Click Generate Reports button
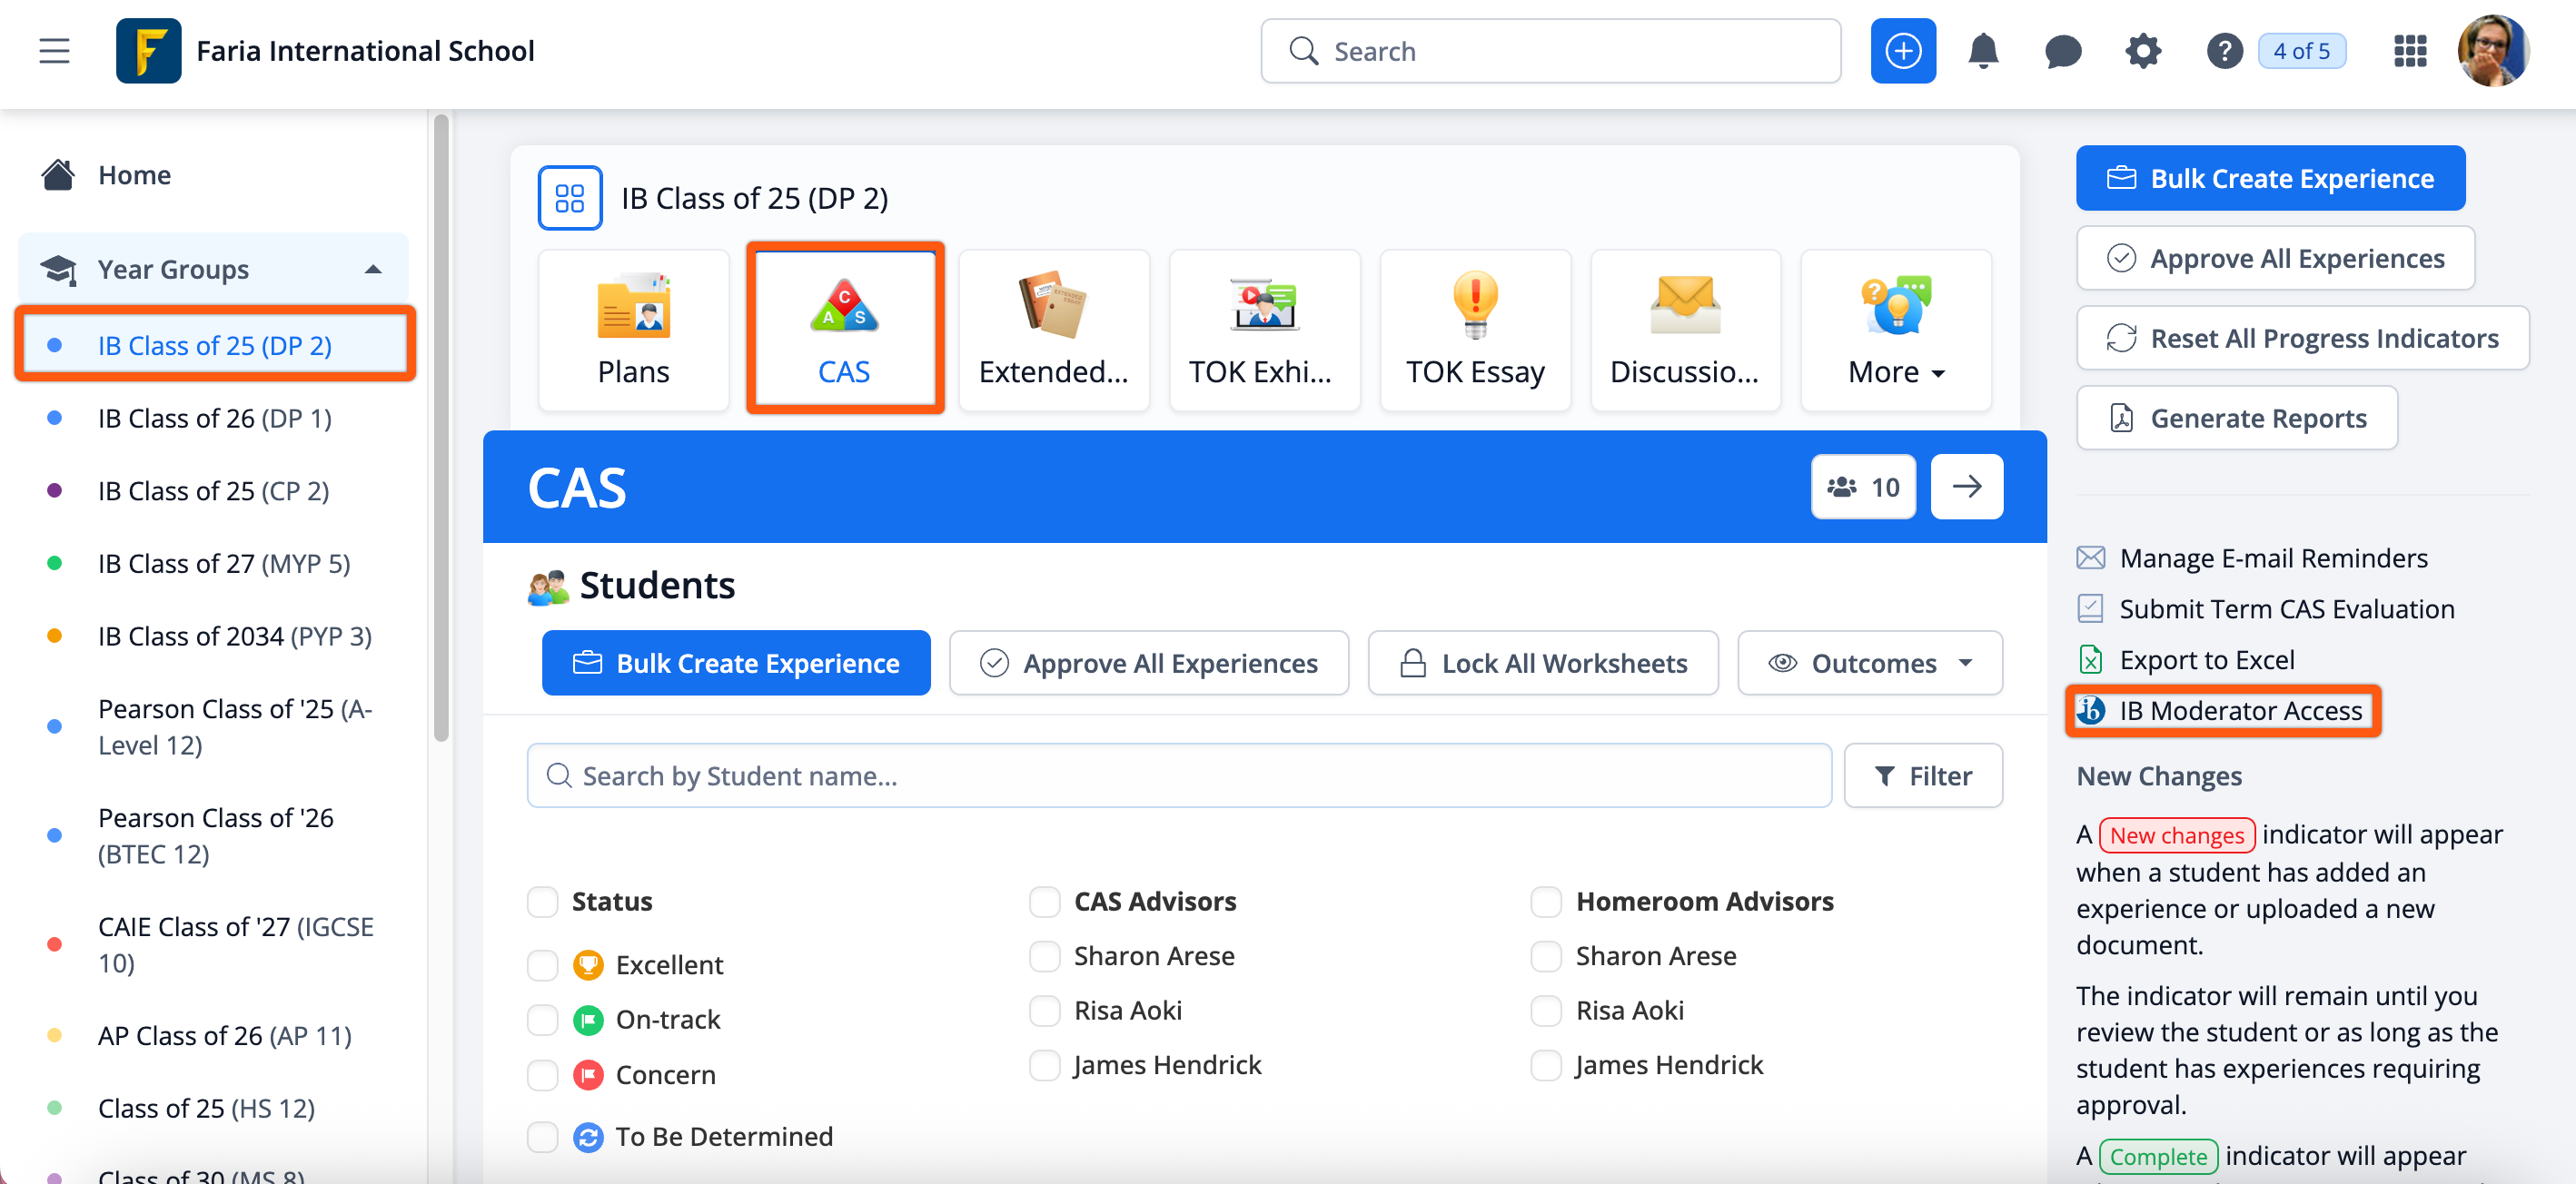2576x1184 pixels. (x=2236, y=418)
